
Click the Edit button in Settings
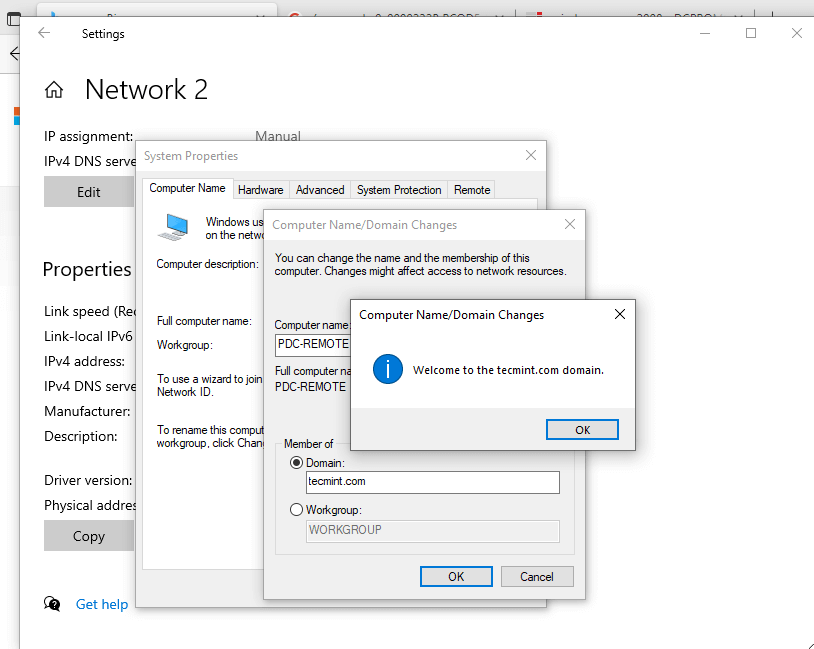[89, 192]
